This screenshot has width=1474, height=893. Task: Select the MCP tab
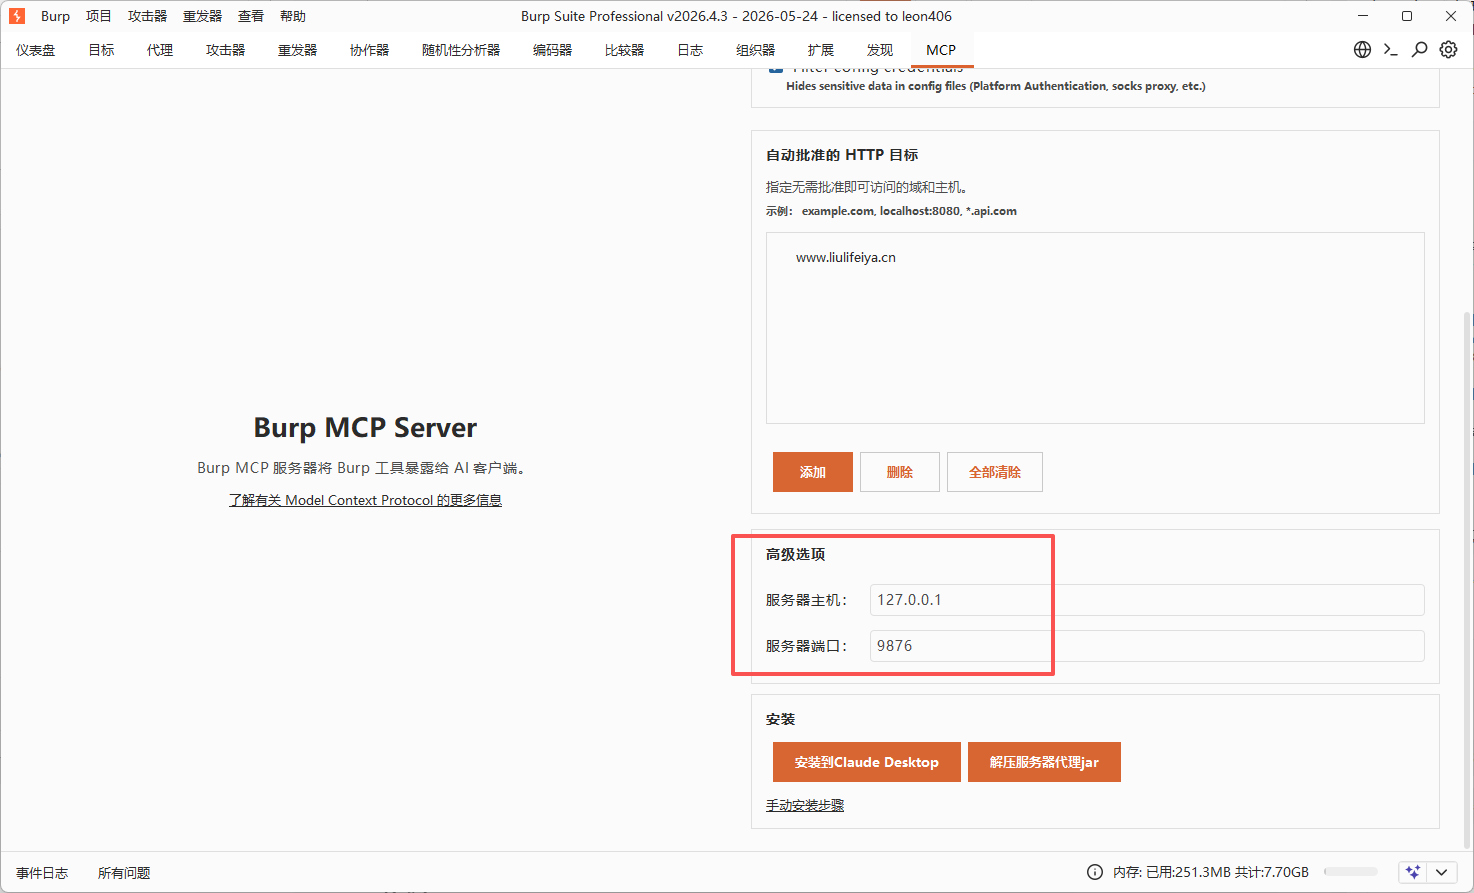pyautogui.click(x=941, y=50)
